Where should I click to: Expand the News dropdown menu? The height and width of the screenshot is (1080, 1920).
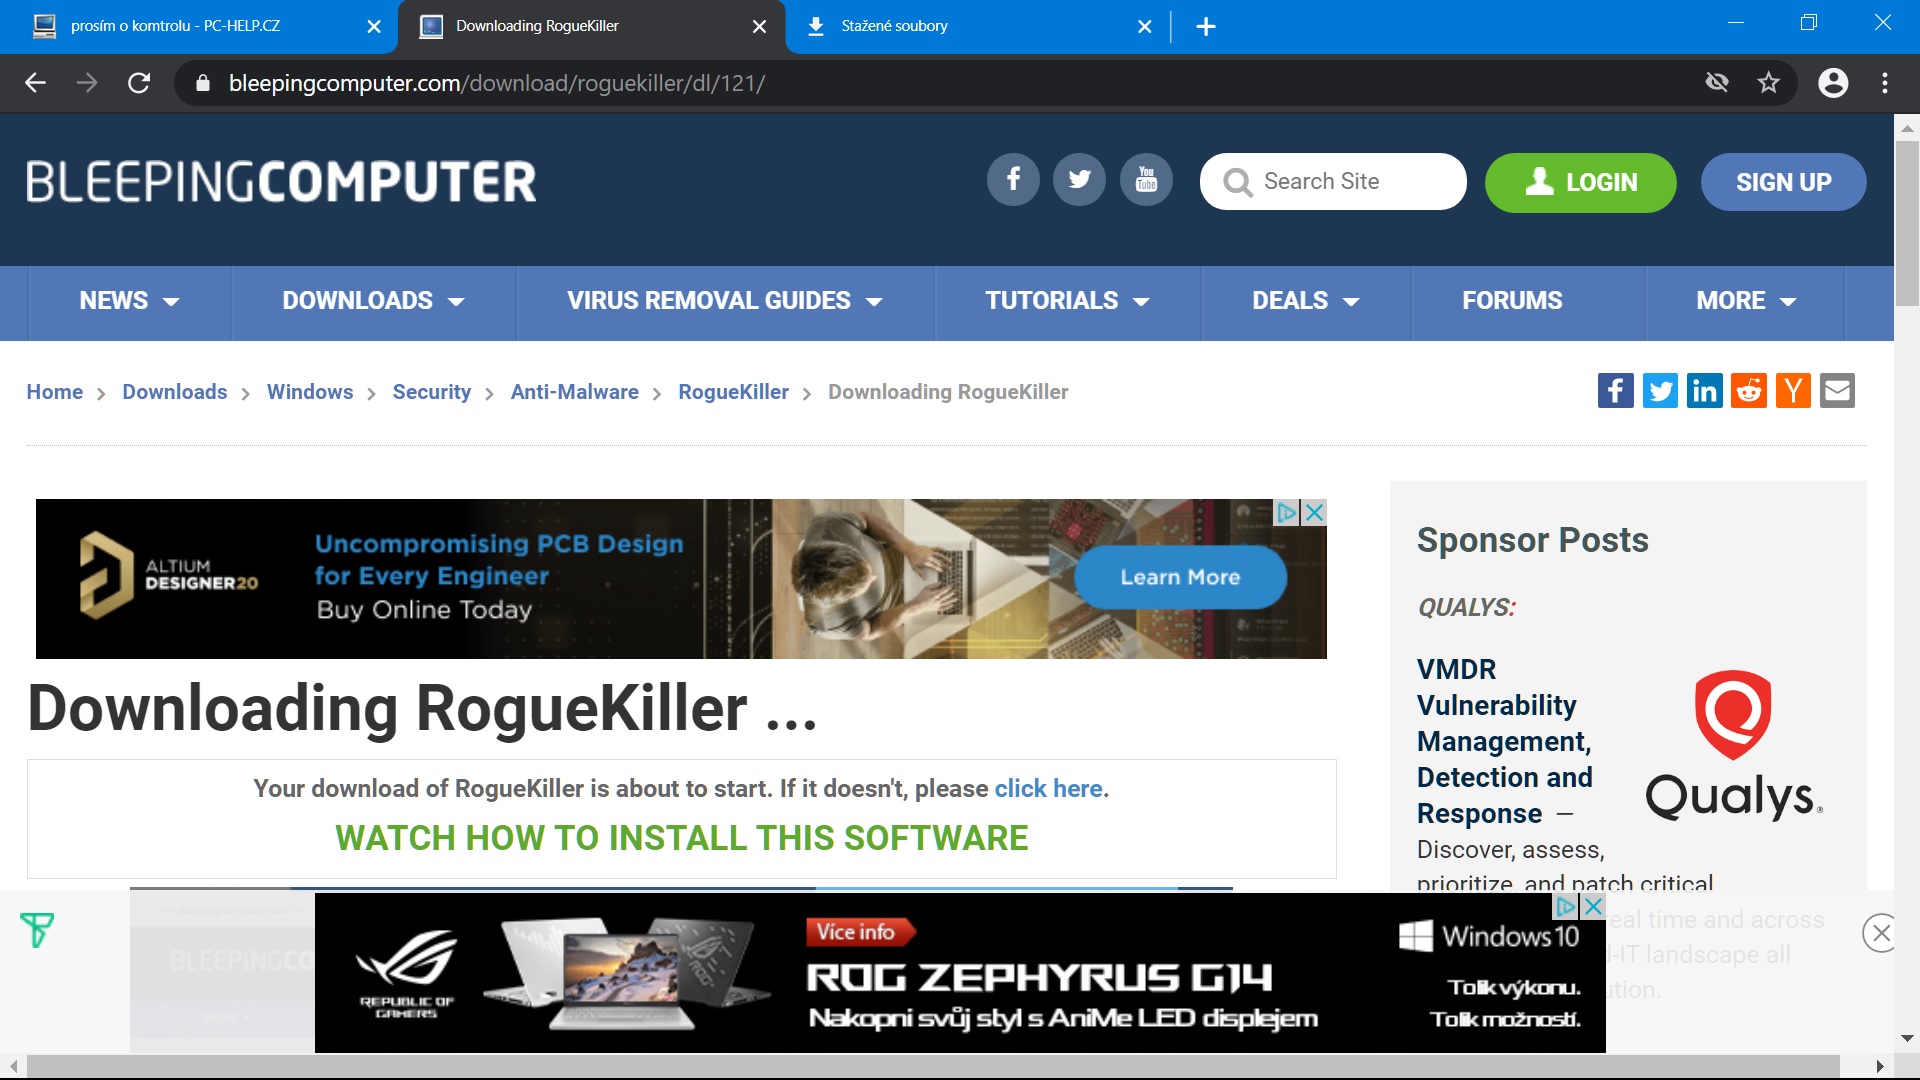point(129,301)
